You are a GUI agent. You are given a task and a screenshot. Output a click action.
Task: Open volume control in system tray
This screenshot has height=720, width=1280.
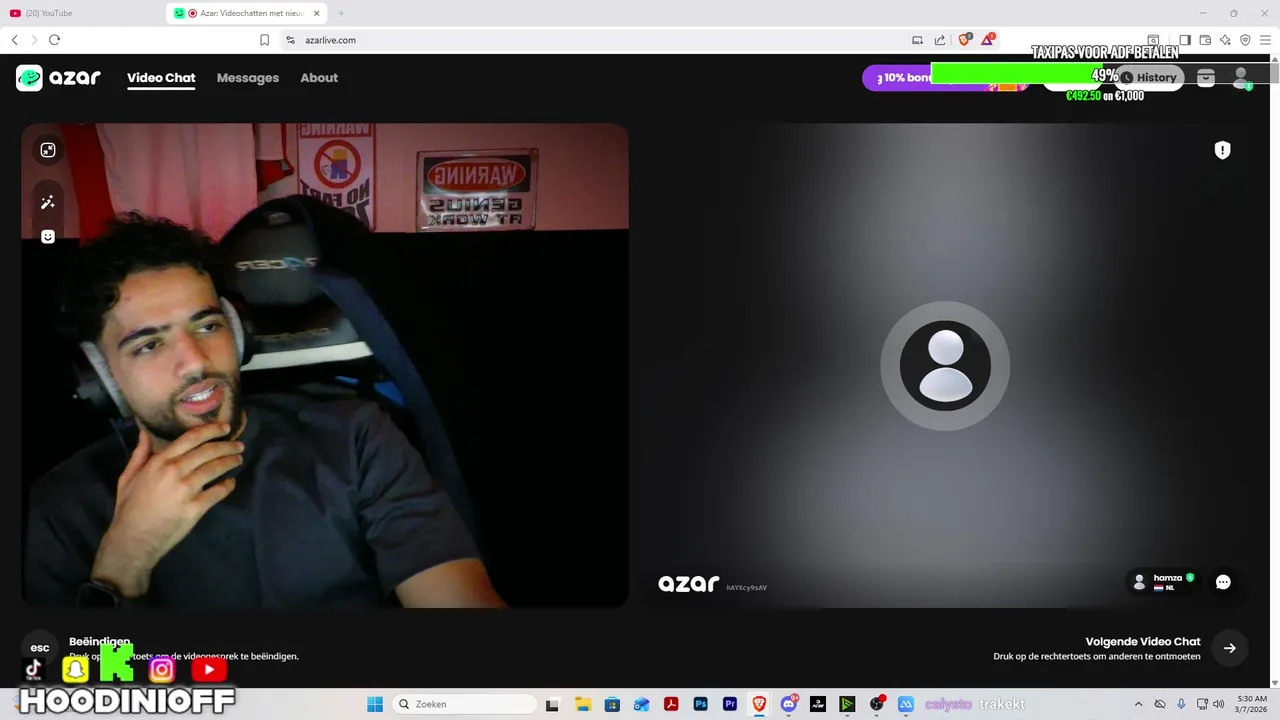pos(1218,704)
